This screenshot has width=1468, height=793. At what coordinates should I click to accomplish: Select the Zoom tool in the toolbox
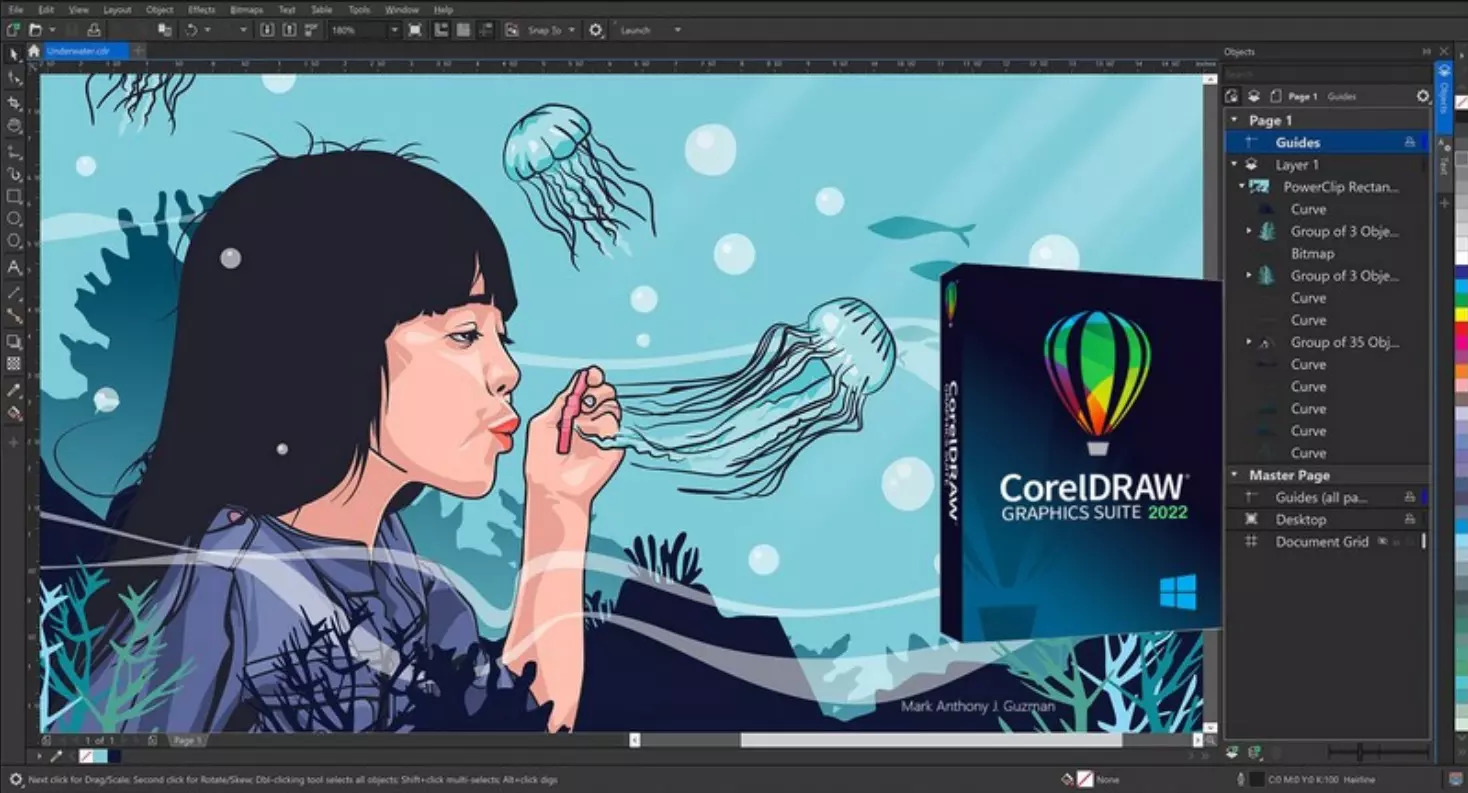[x=14, y=126]
